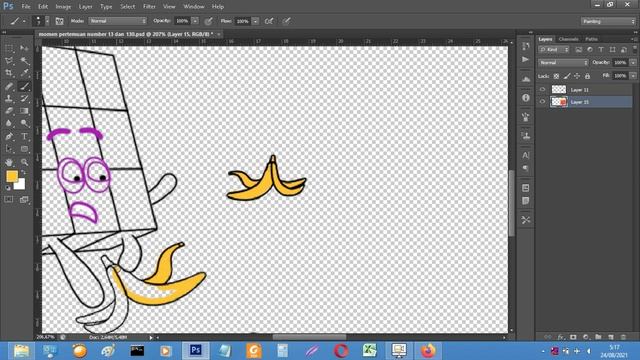Screen dimensions: 640x360
Task: Open the Painting workspace dropdown
Action: point(608,21)
